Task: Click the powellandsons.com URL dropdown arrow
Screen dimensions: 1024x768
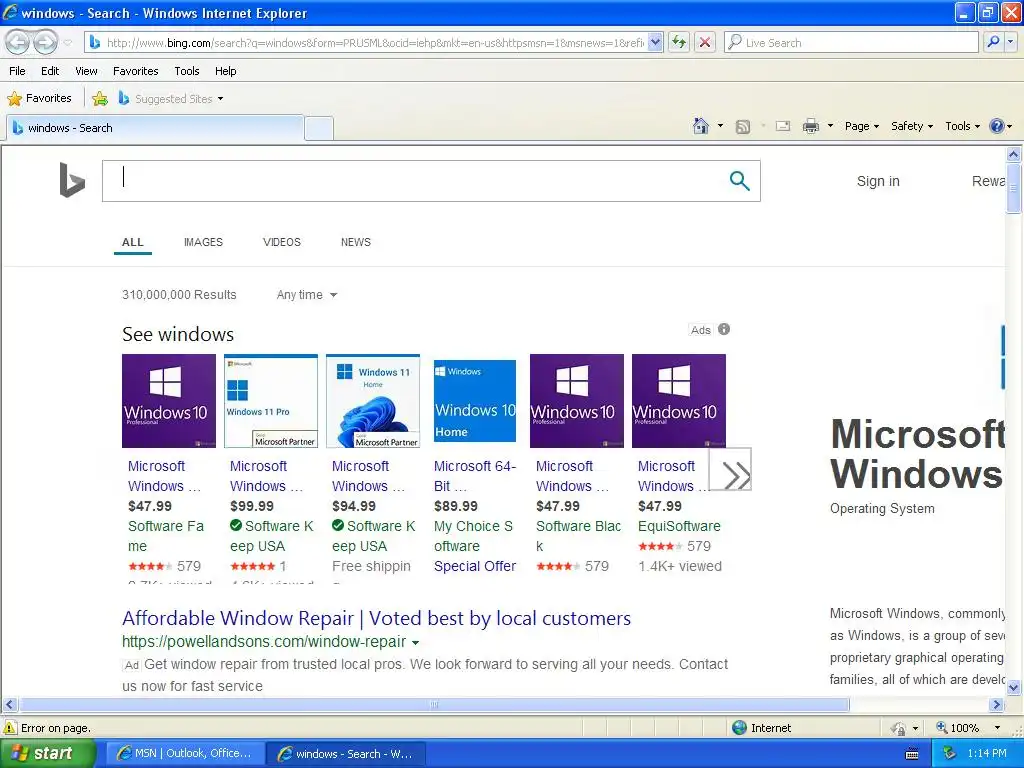Action: [415, 643]
